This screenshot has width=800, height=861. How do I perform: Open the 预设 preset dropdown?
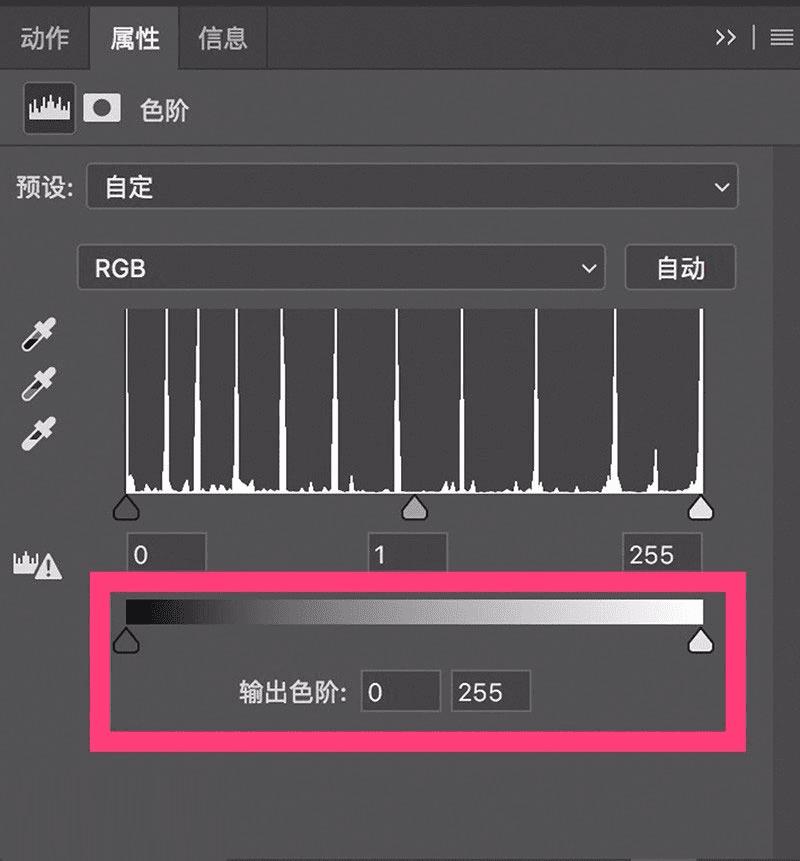(x=412, y=186)
